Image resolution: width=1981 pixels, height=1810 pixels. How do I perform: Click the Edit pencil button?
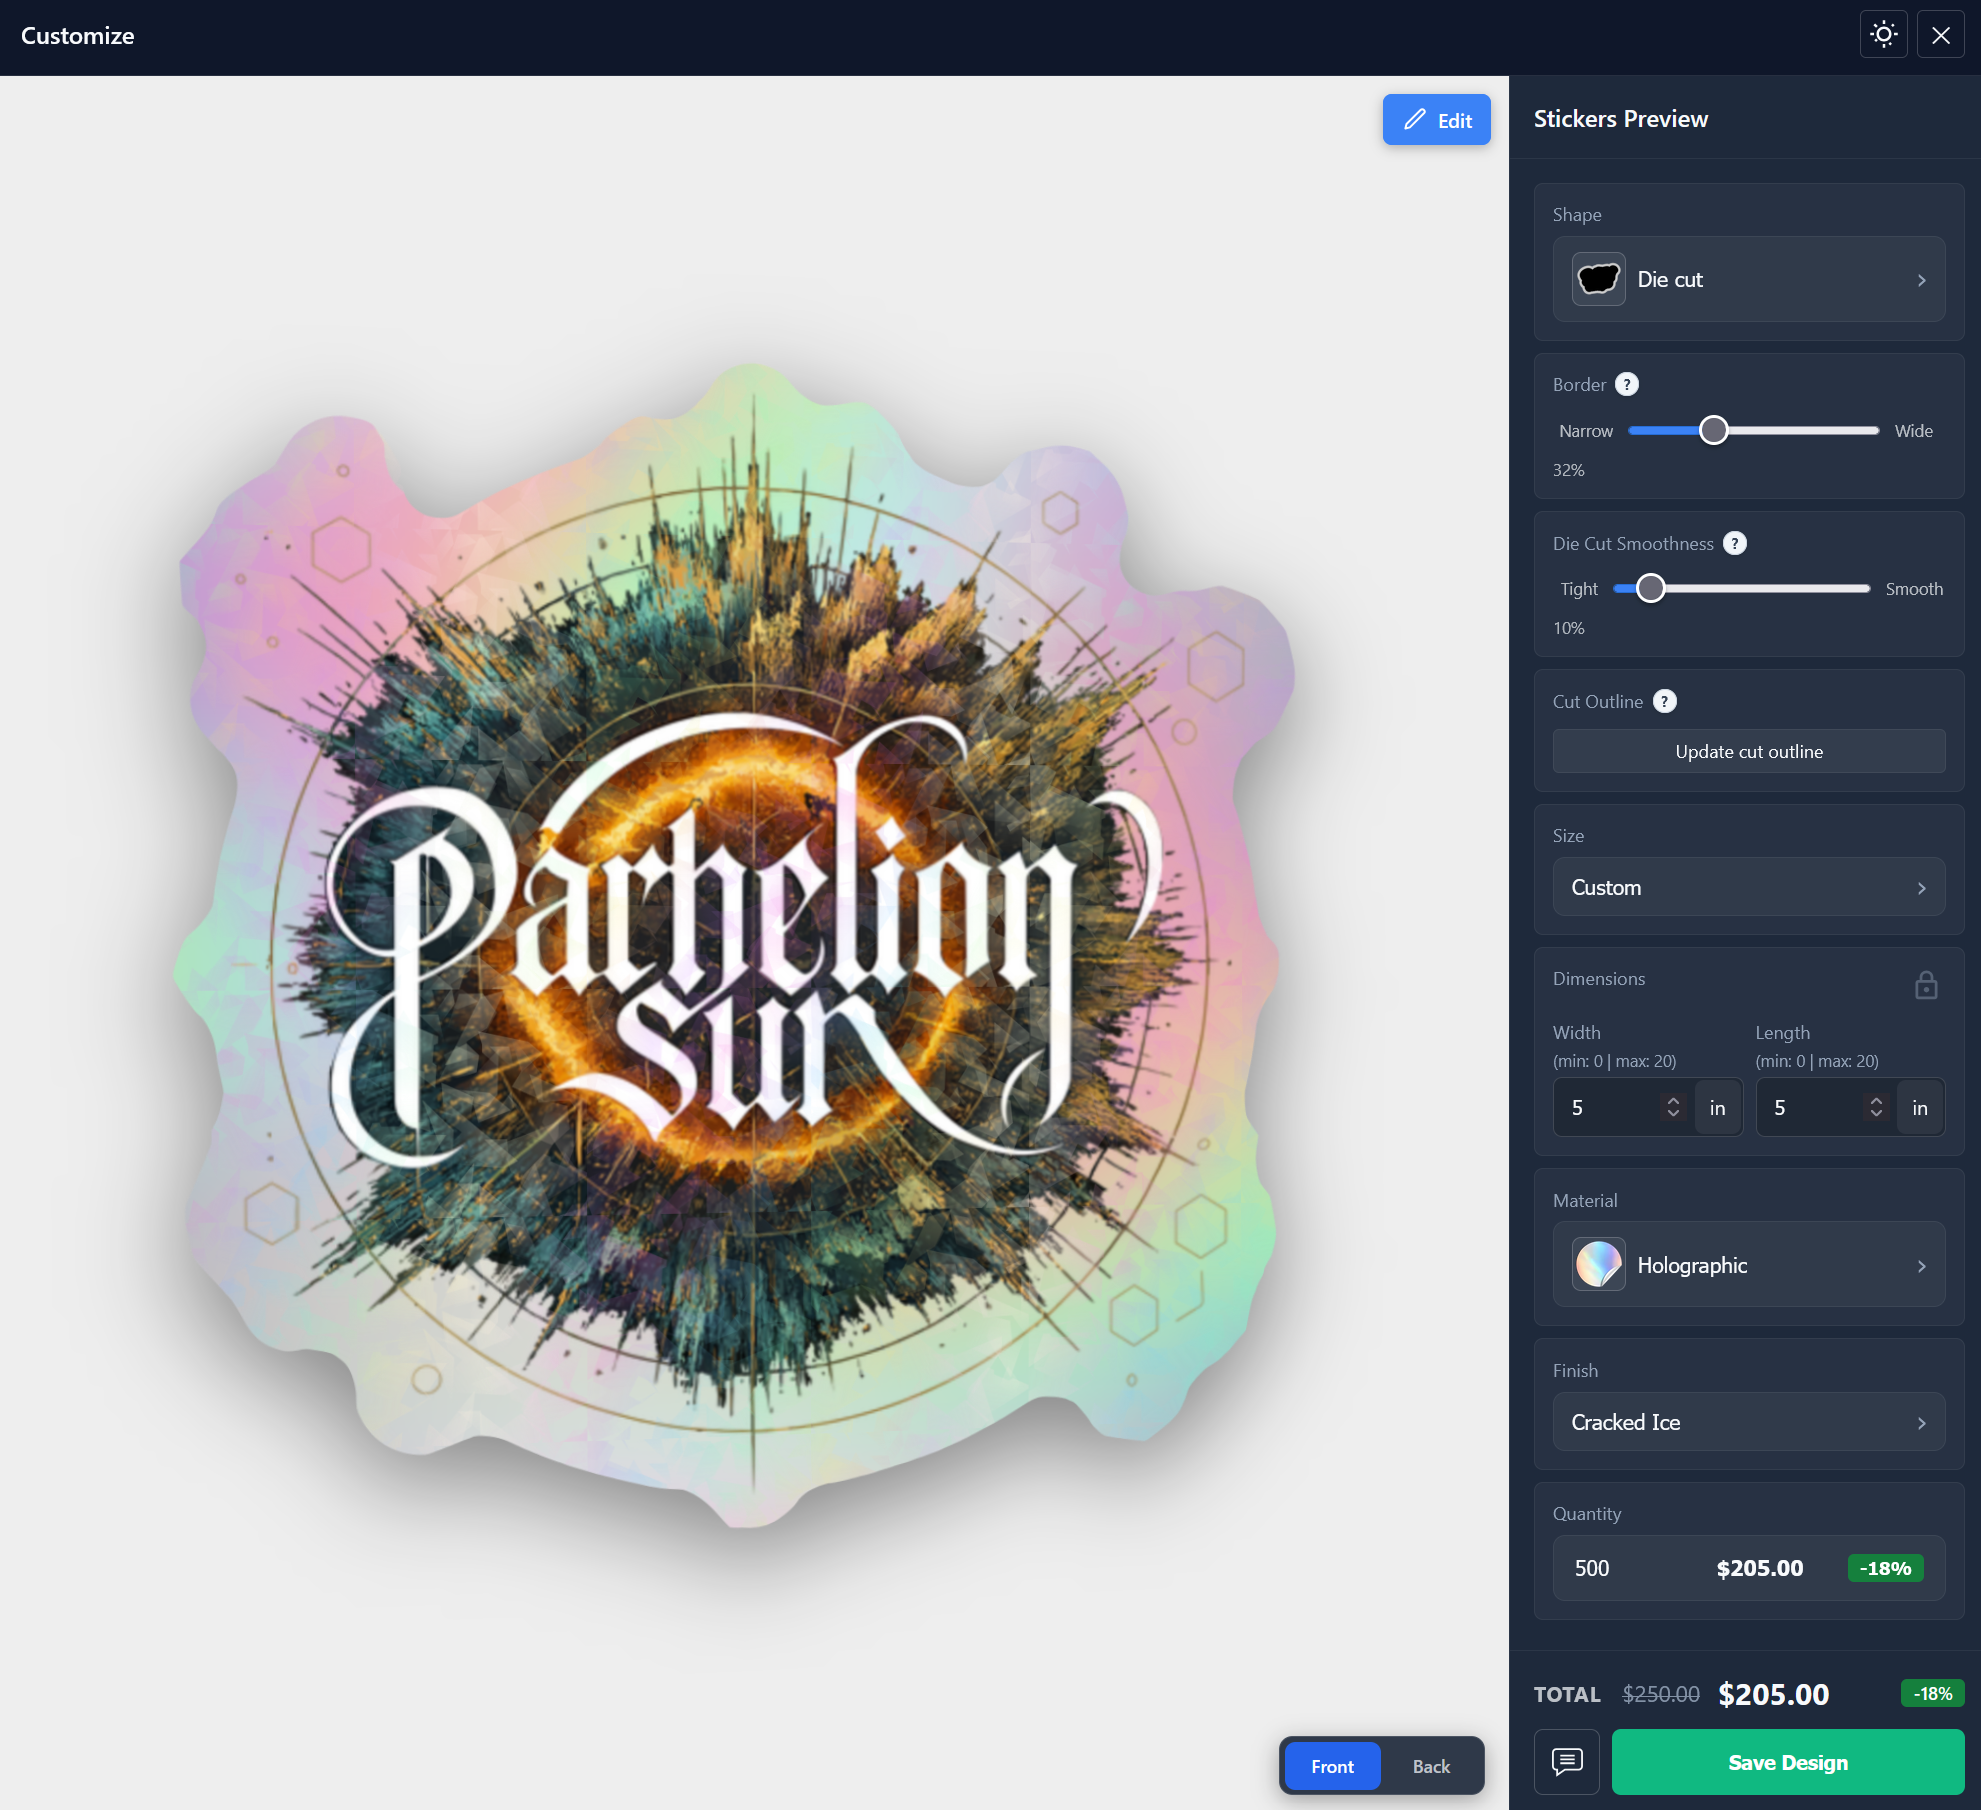coord(1436,120)
